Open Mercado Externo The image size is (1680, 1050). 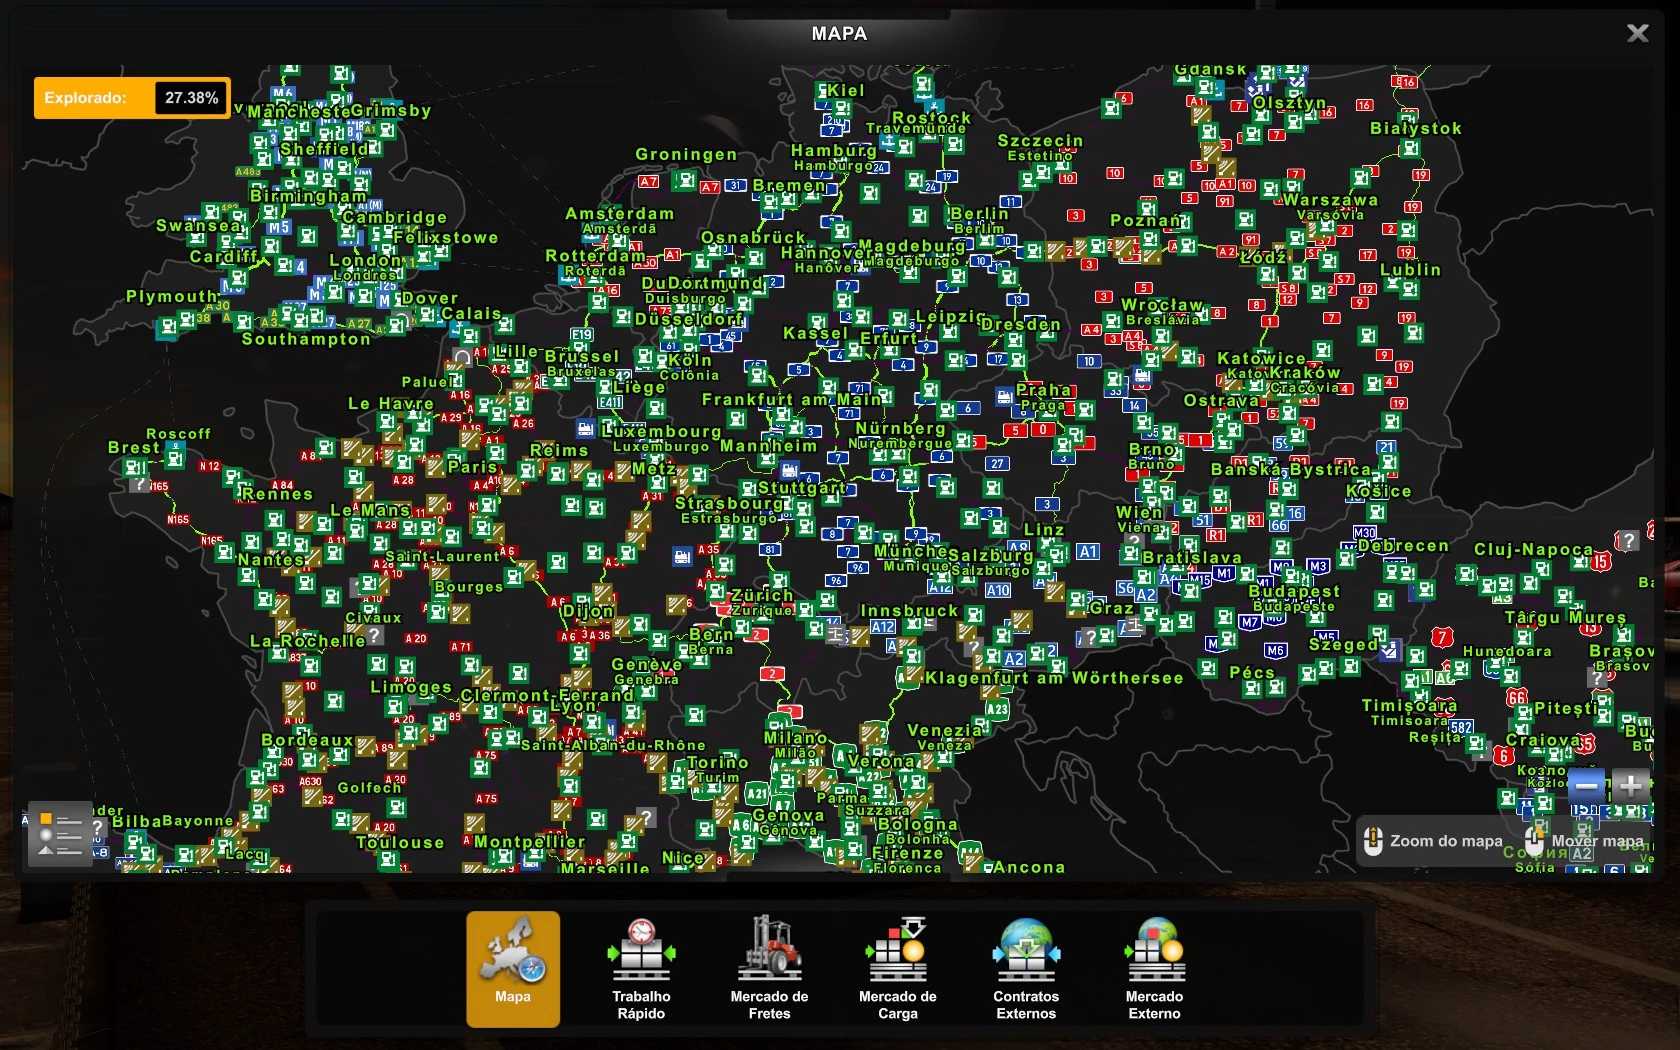tap(1154, 968)
